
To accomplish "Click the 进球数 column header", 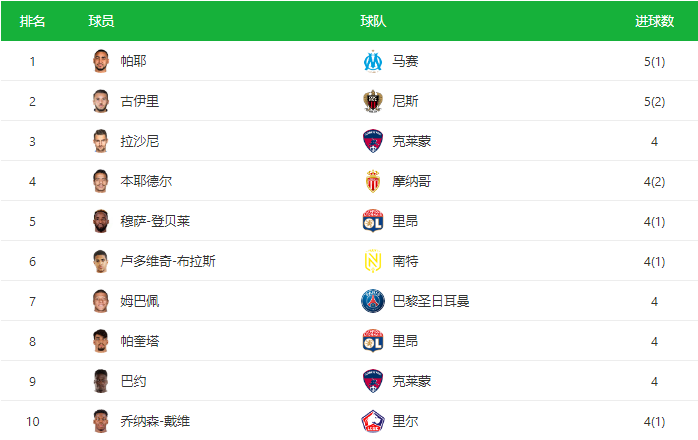I will 654,21.
